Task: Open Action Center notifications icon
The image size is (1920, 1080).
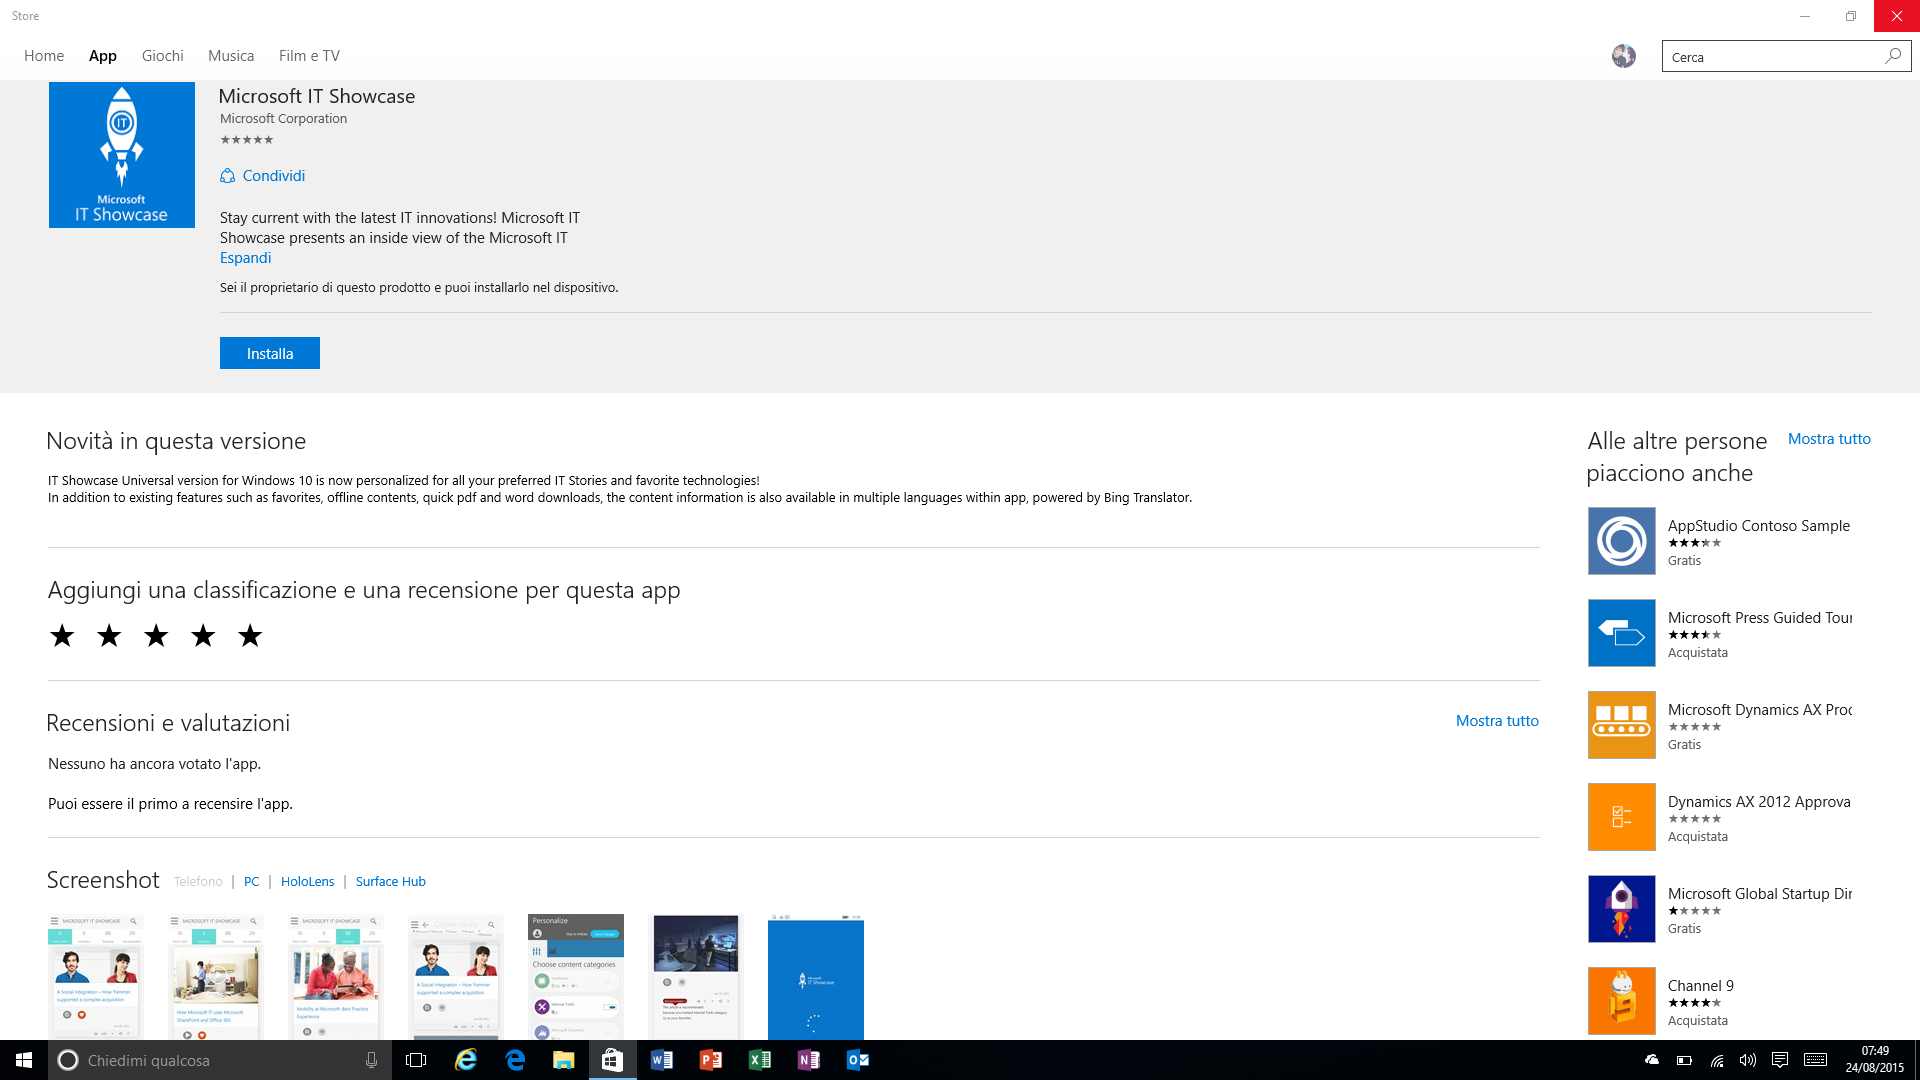Action: (x=1780, y=1060)
